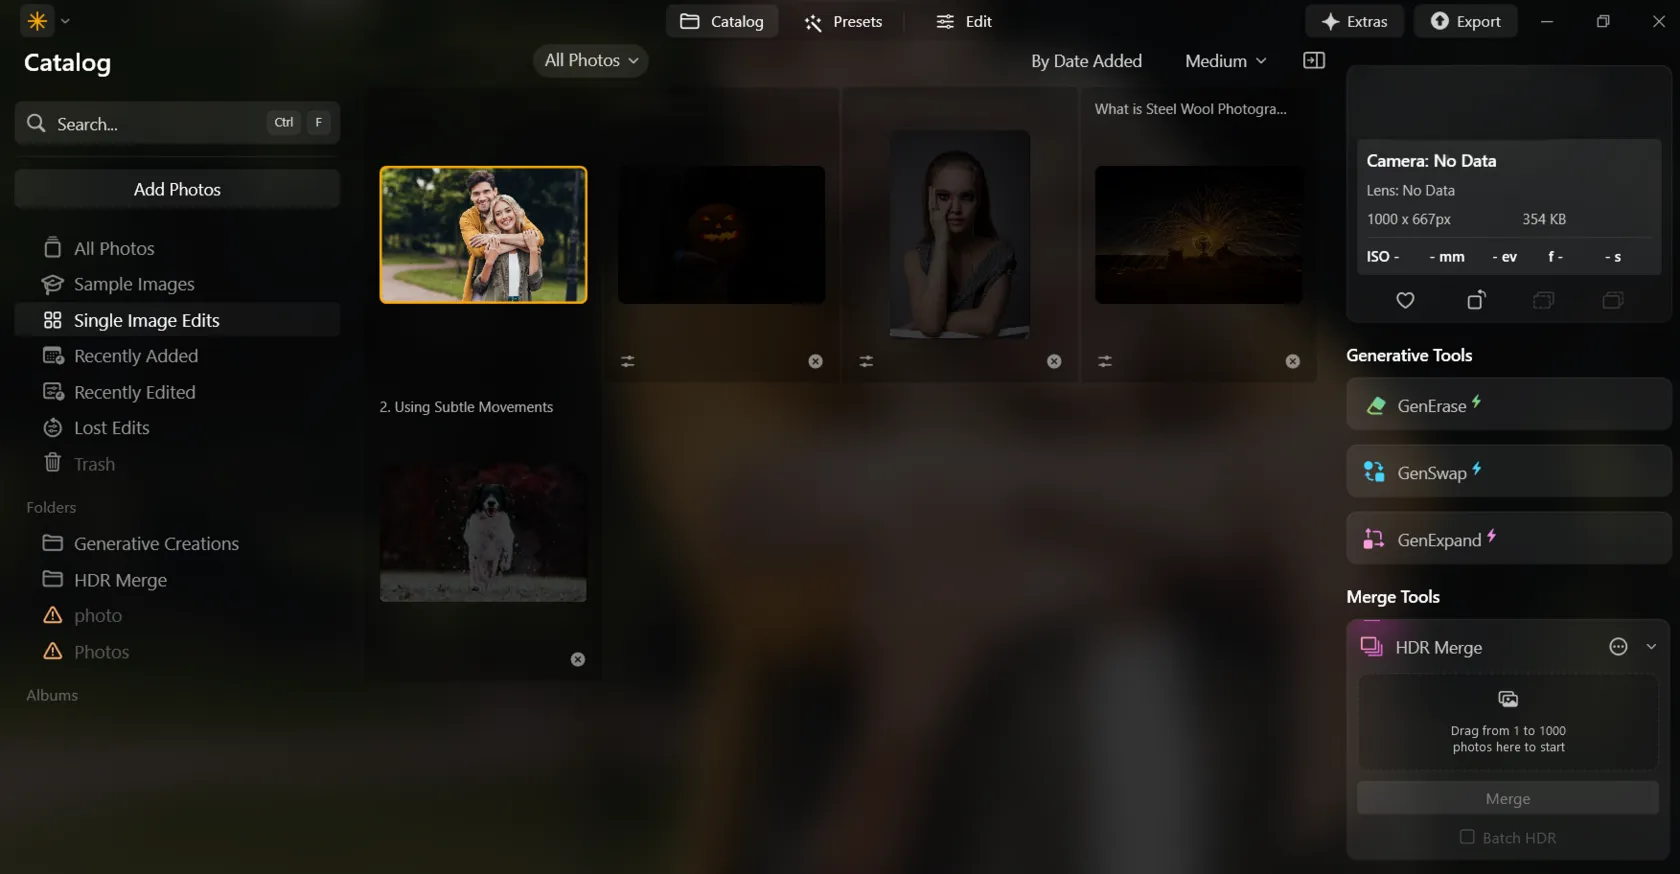The image size is (1680, 874).
Task: Click the remove X under pumpkin photo
Action: click(816, 361)
